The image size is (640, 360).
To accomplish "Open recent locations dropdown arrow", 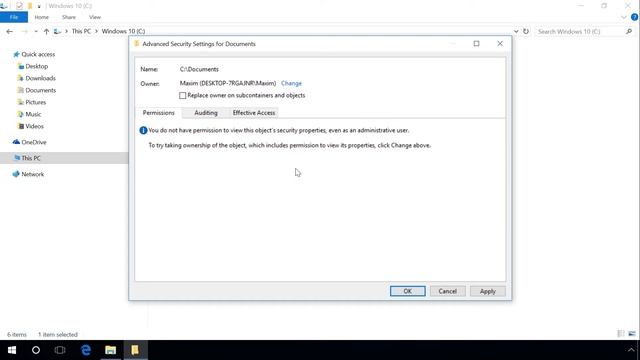I will (x=36, y=31).
